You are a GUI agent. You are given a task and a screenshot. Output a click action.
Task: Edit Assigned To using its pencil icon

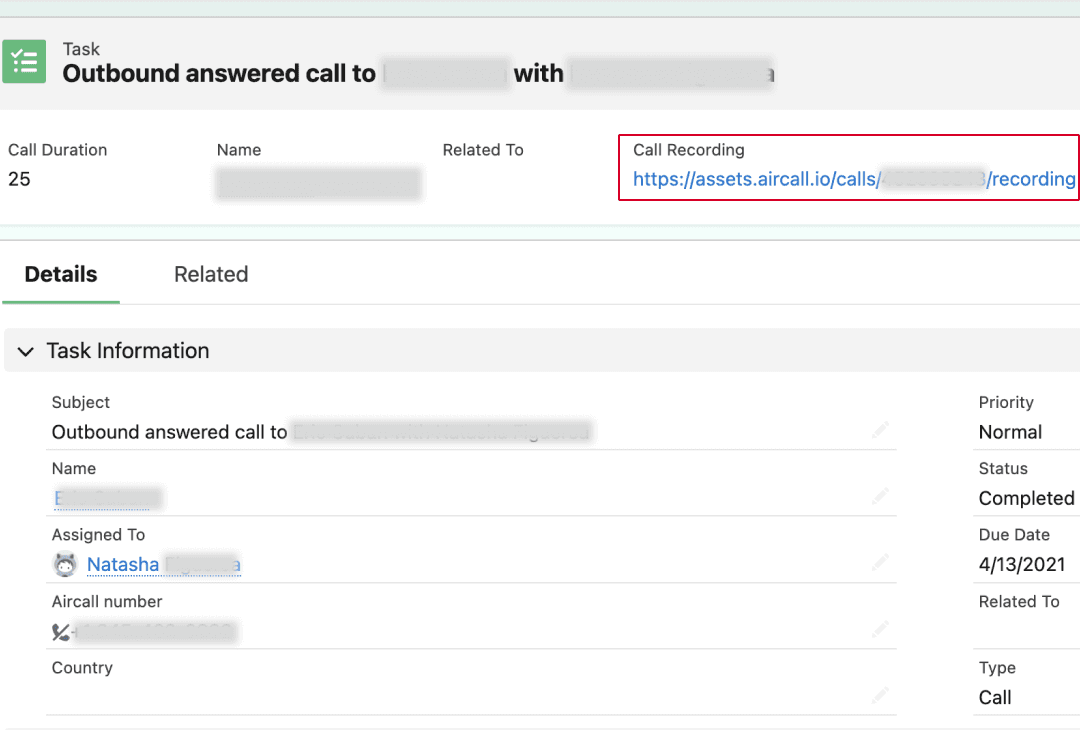(x=880, y=564)
